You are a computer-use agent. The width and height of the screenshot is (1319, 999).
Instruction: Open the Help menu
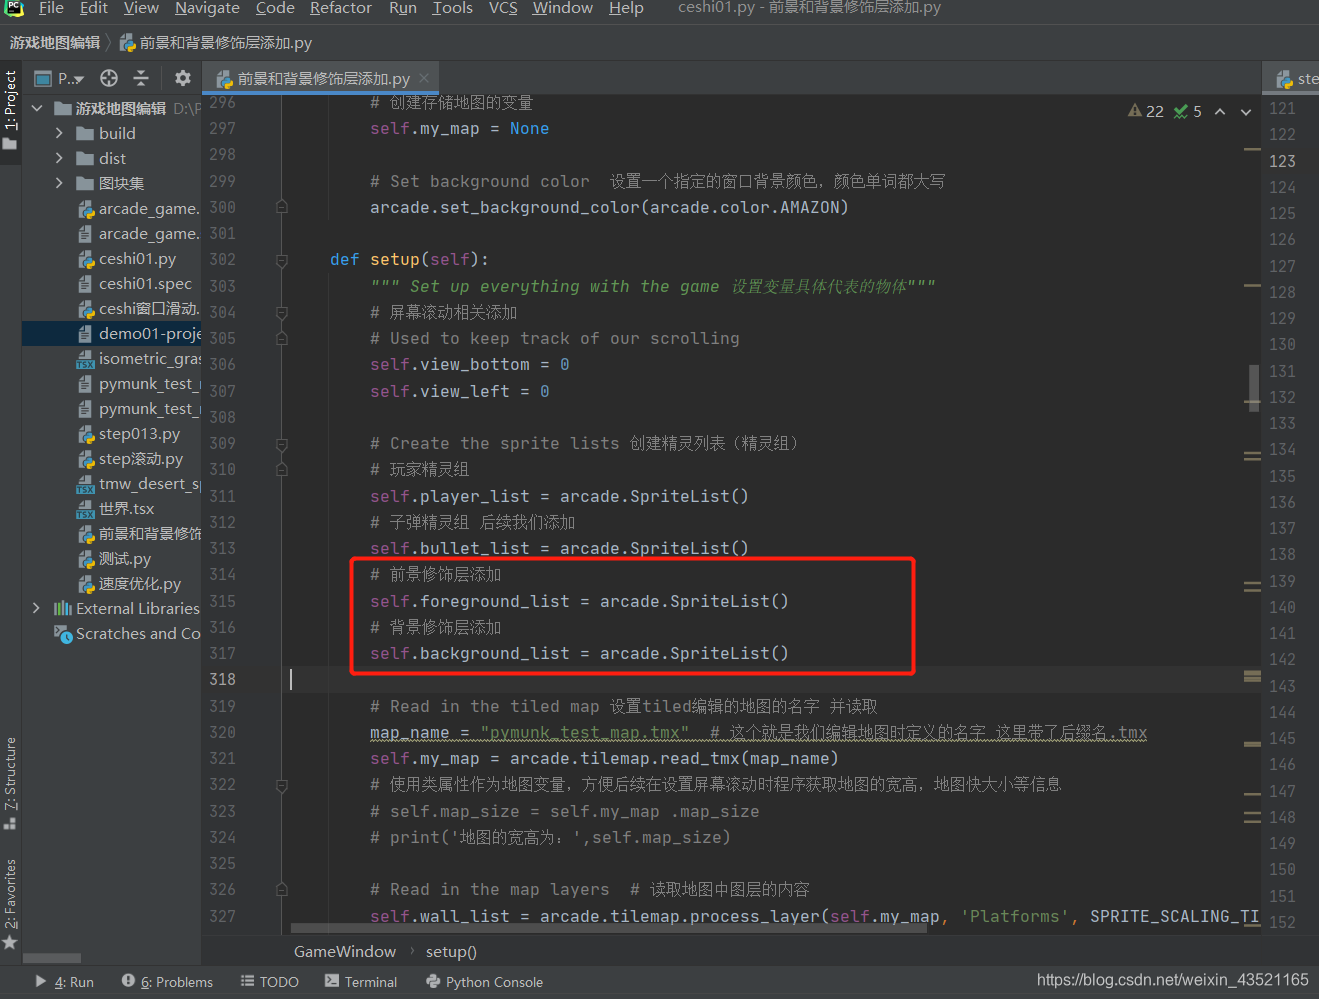[x=626, y=8]
